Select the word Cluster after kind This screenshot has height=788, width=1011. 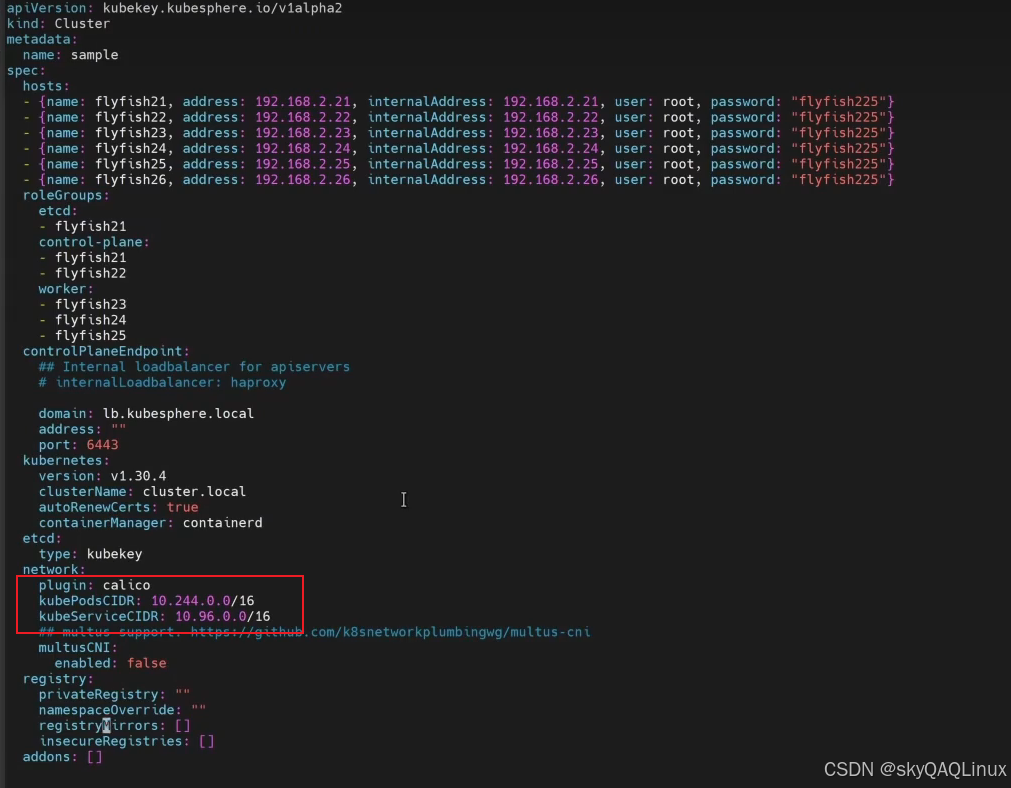[82, 24]
